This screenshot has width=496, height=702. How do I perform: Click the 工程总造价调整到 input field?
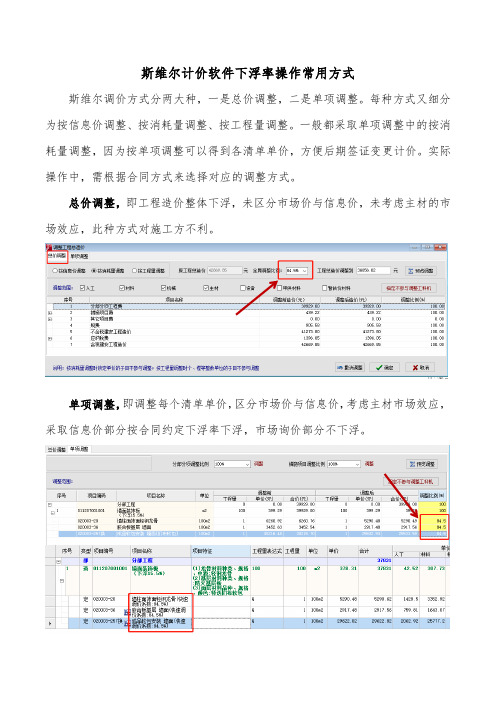(x=373, y=270)
